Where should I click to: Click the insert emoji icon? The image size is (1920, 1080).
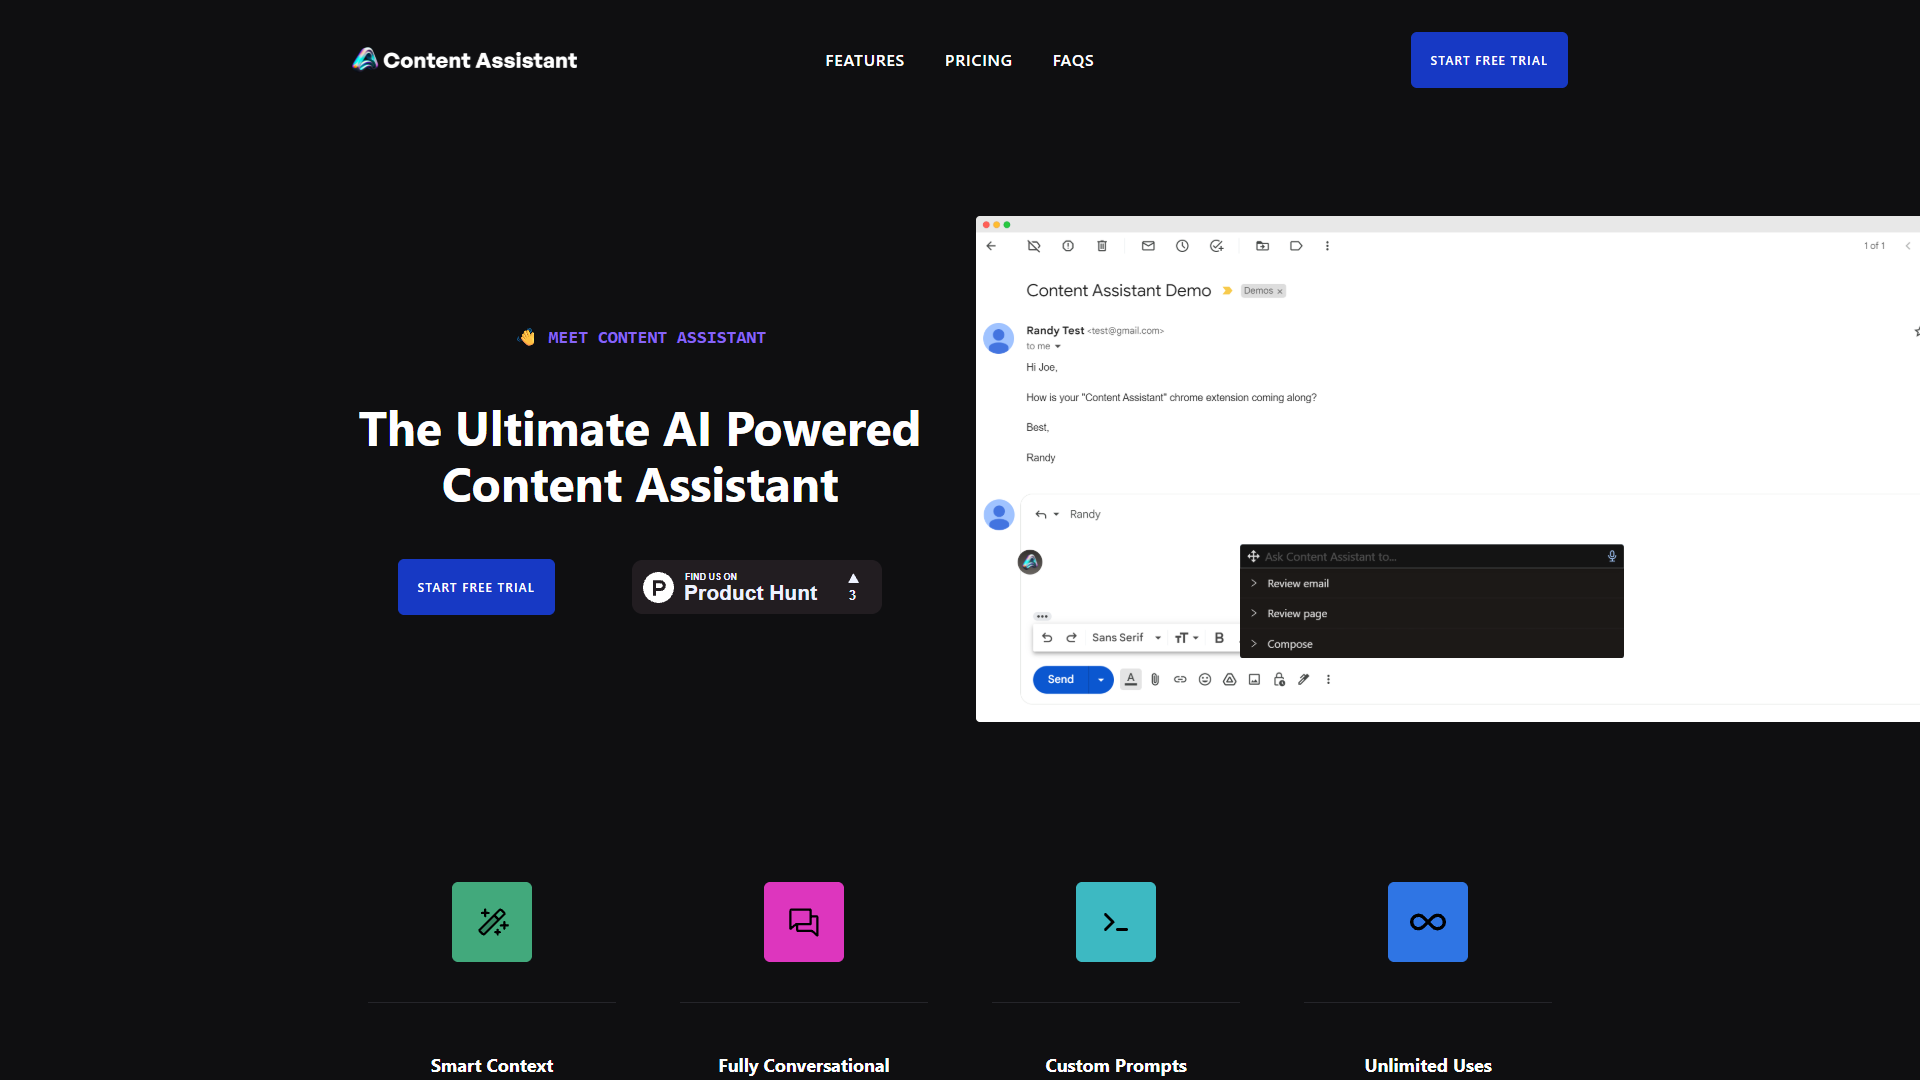[x=1205, y=680]
